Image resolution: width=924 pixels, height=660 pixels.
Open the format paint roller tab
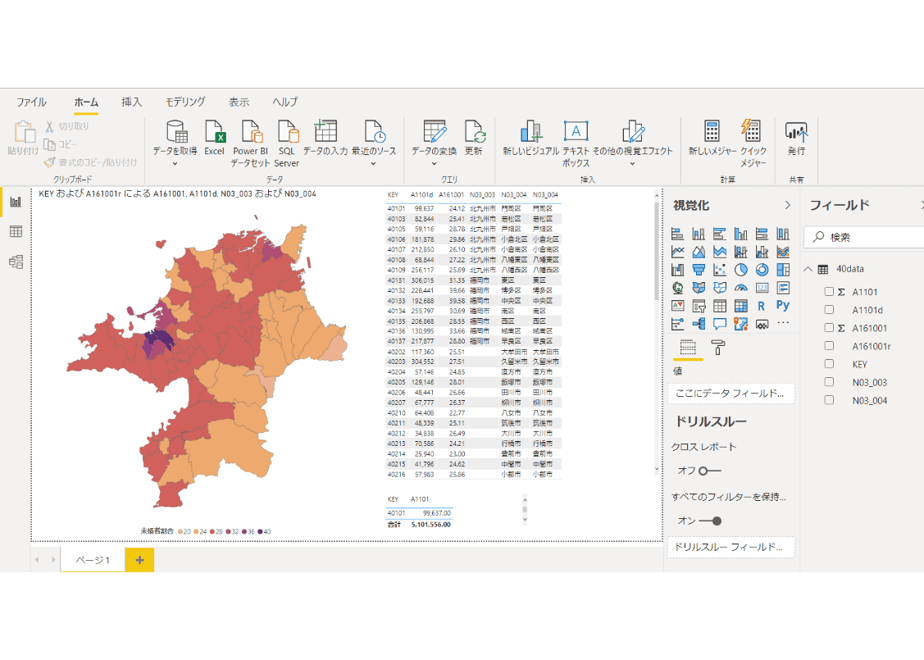pyautogui.click(x=718, y=348)
